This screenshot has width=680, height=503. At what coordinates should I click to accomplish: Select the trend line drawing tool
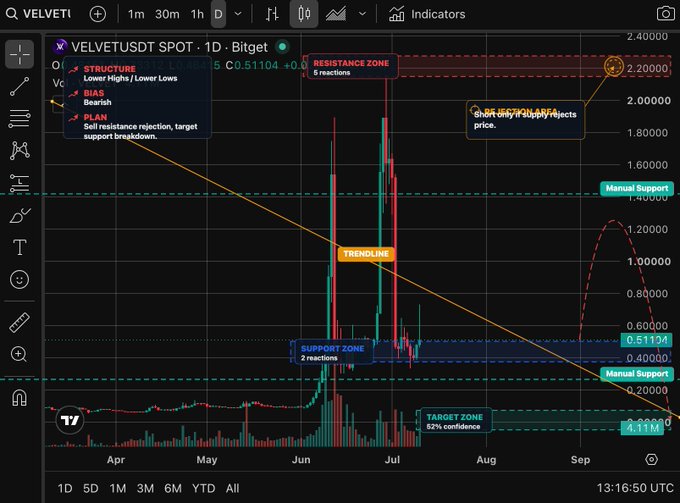pos(20,86)
